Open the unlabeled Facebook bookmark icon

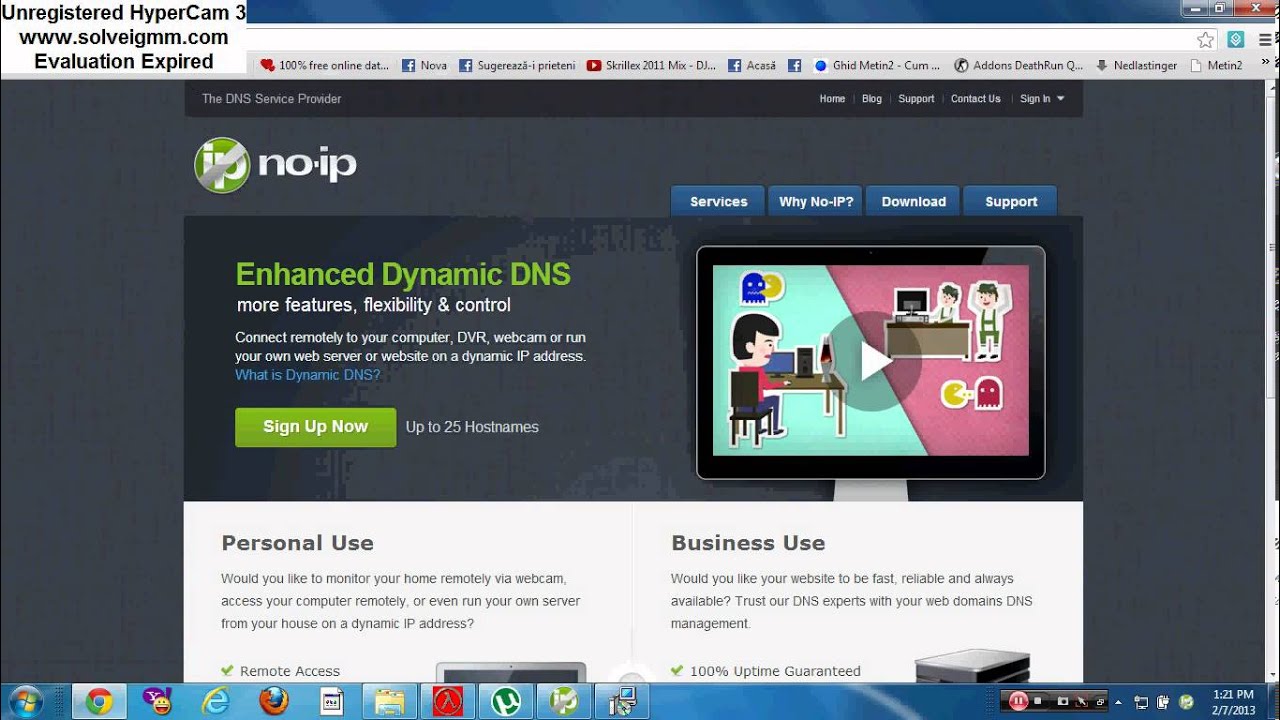tap(794, 65)
